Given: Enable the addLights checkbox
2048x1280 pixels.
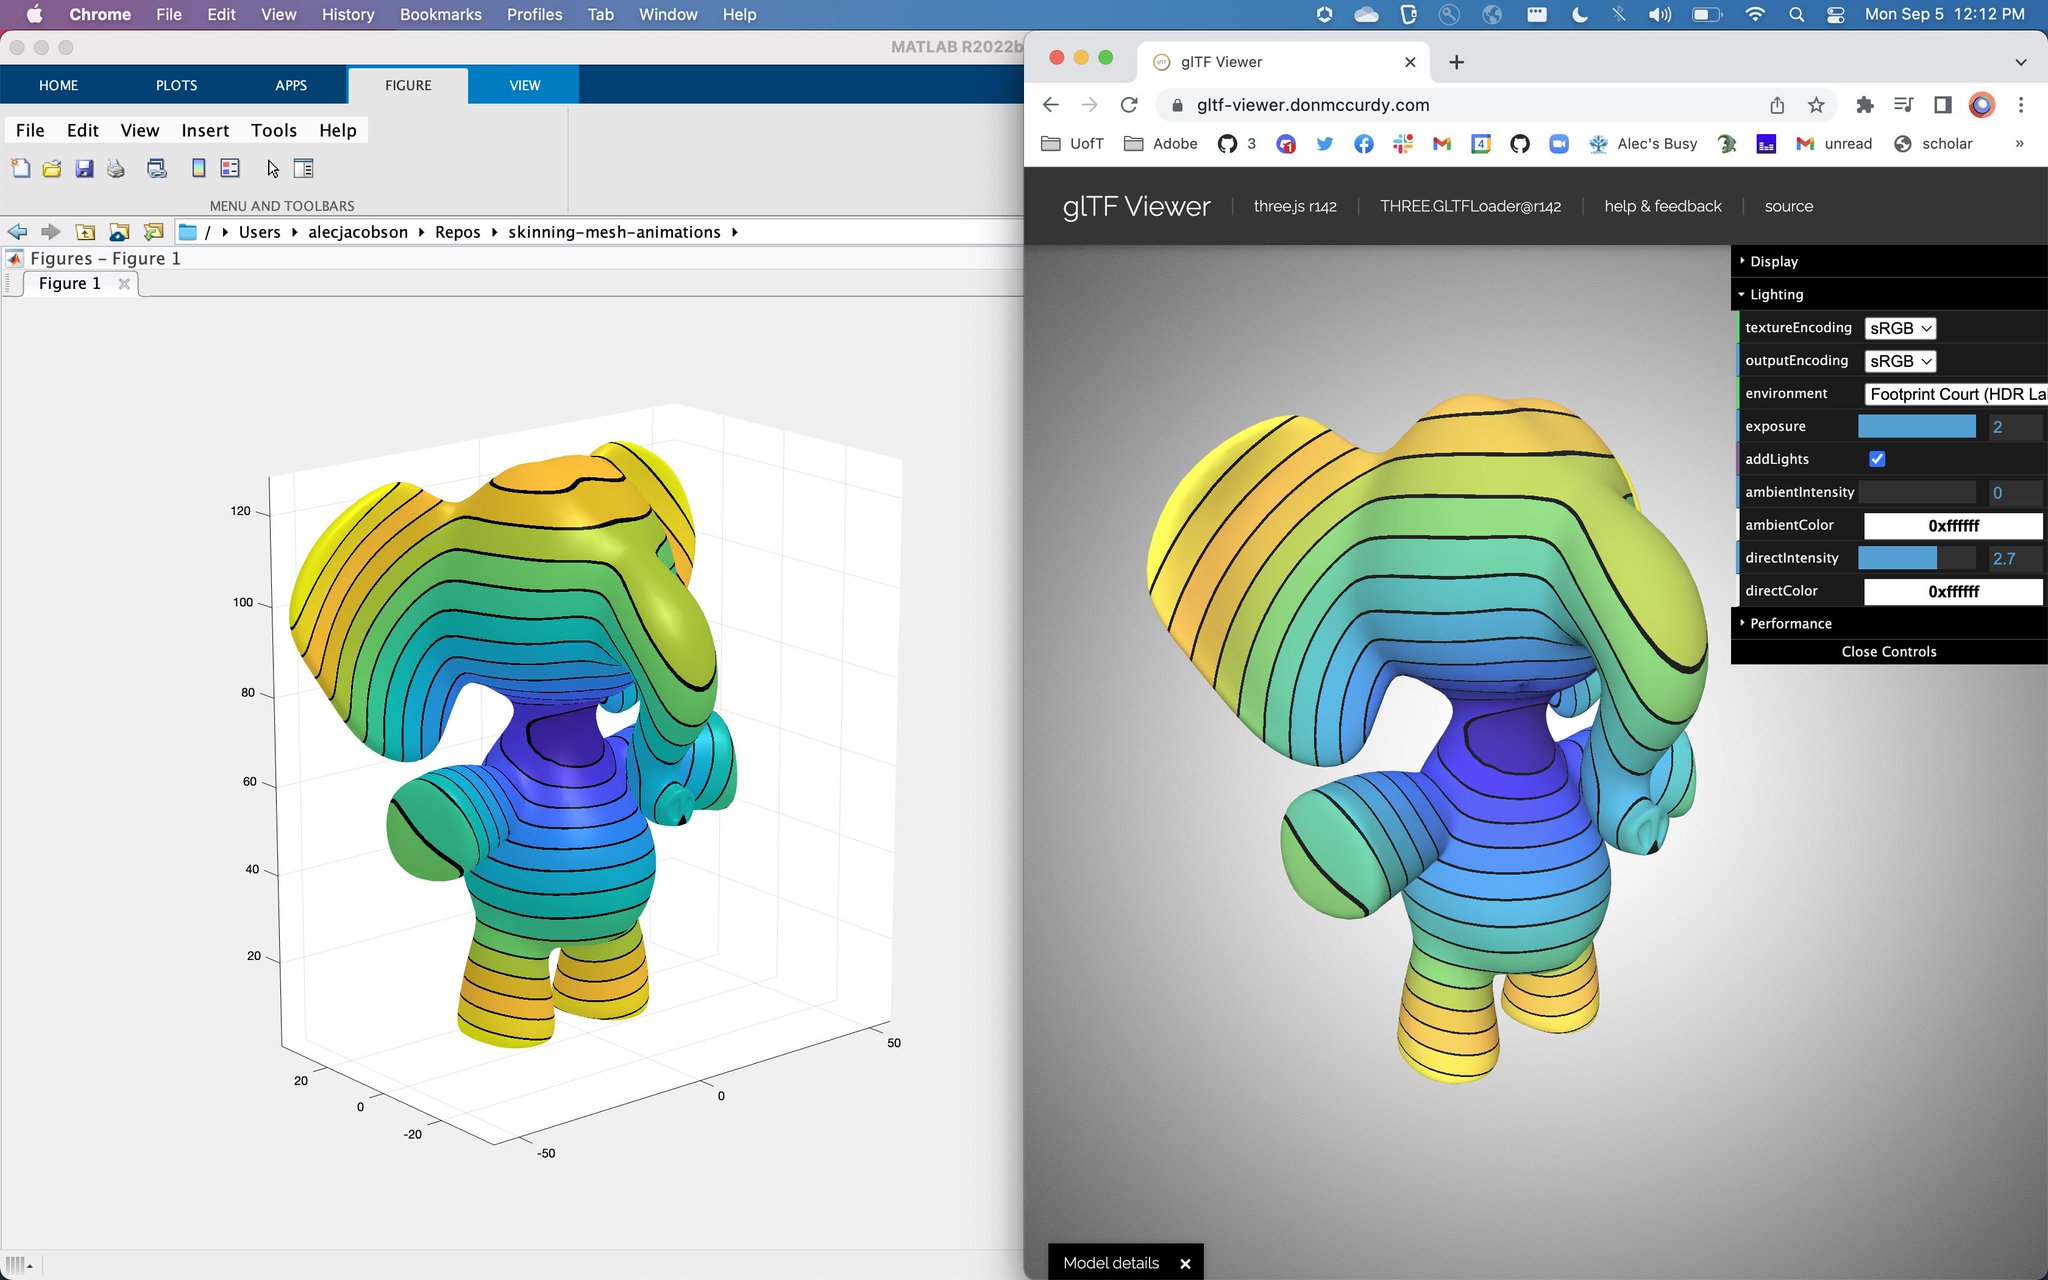Looking at the screenshot, I should click(1878, 458).
